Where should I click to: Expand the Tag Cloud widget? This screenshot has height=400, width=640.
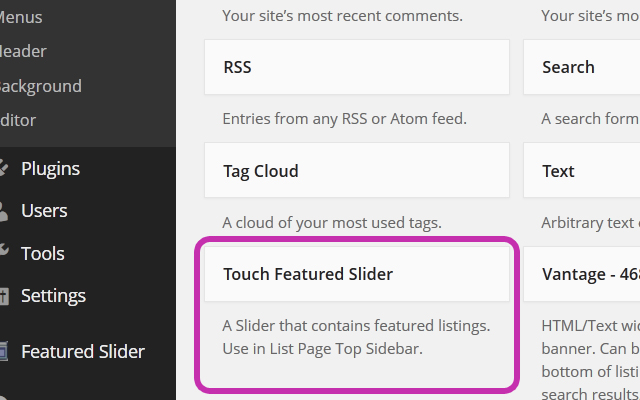[x=357, y=170]
